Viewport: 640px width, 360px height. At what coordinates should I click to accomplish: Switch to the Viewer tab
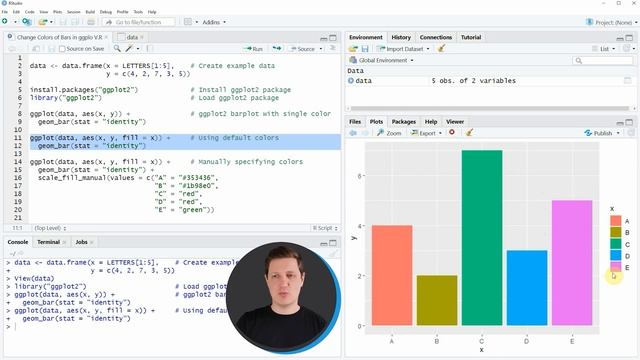[455, 122]
